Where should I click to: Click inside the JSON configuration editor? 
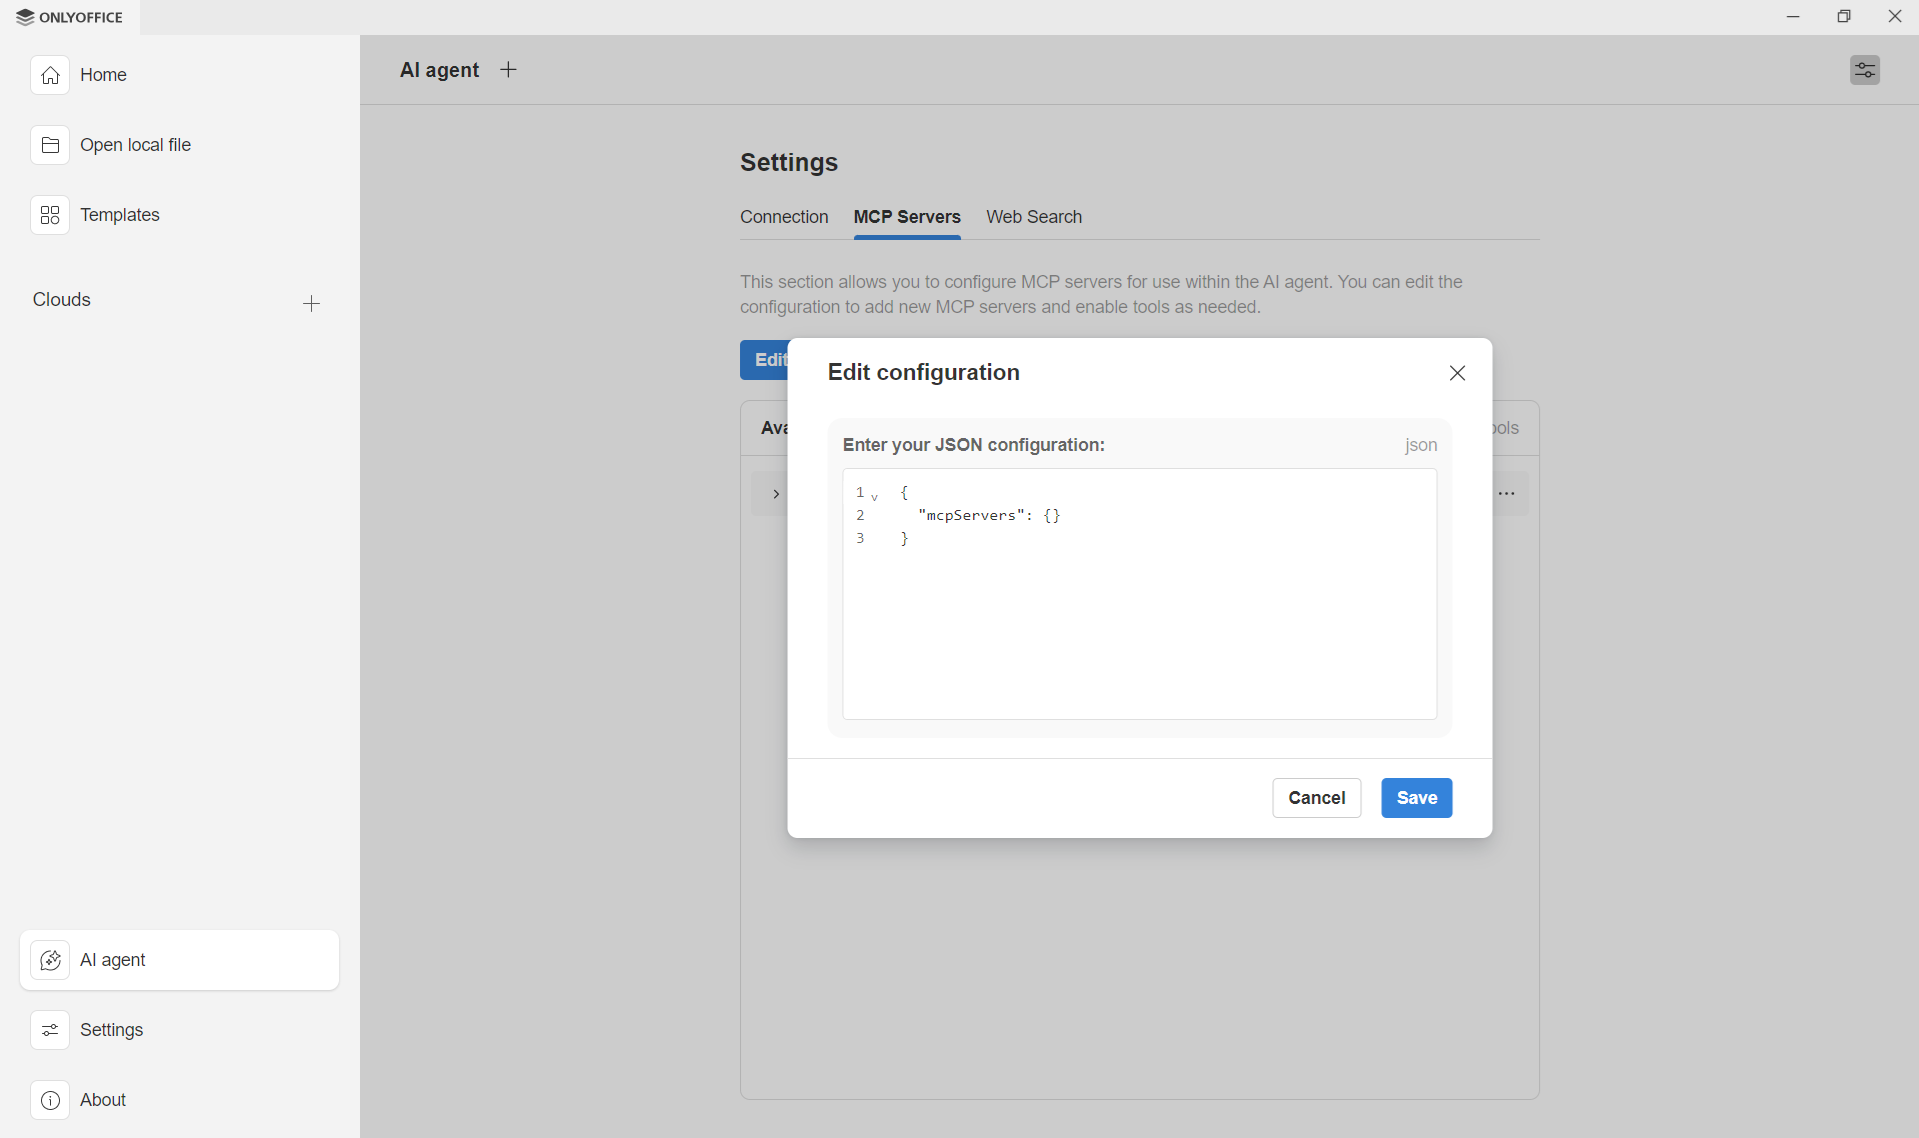pyautogui.click(x=1138, y=600)
